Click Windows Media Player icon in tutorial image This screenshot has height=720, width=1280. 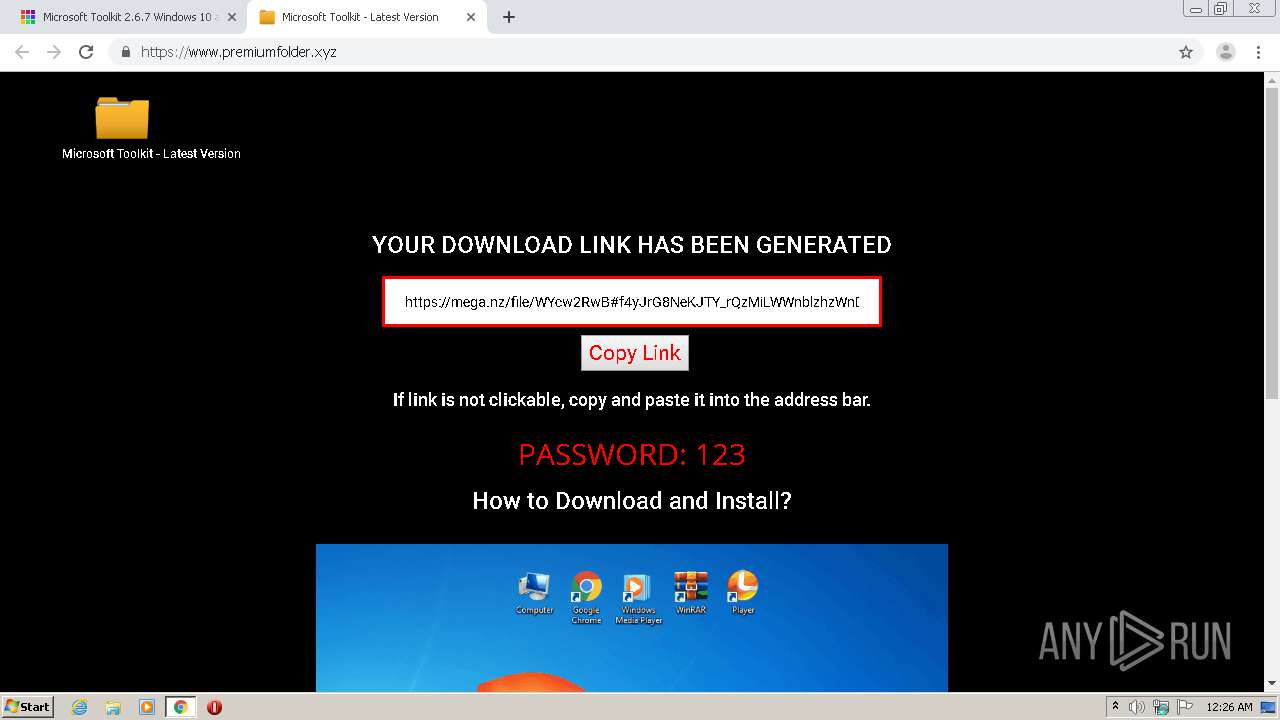(638, 598)
